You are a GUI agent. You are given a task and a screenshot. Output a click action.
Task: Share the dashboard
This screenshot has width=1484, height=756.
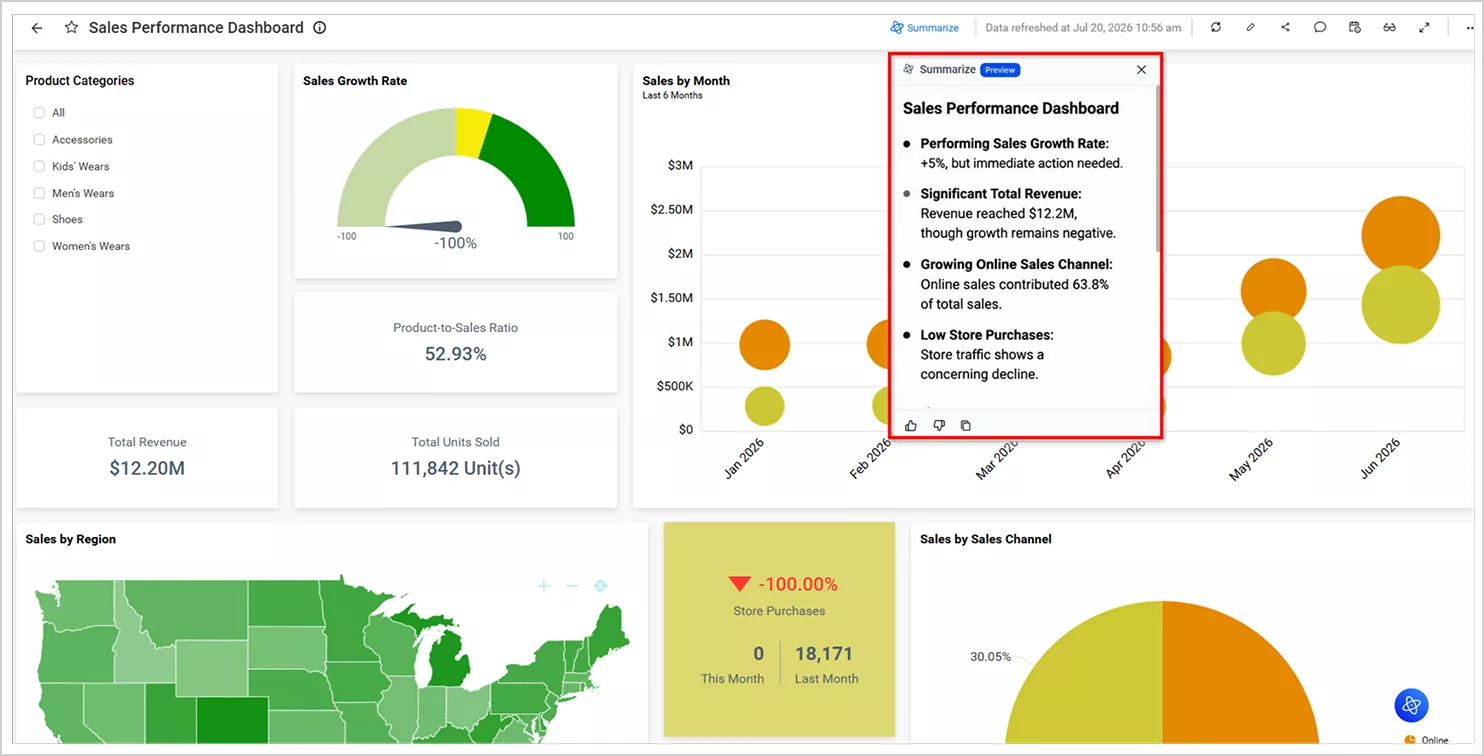[1285, 28]
